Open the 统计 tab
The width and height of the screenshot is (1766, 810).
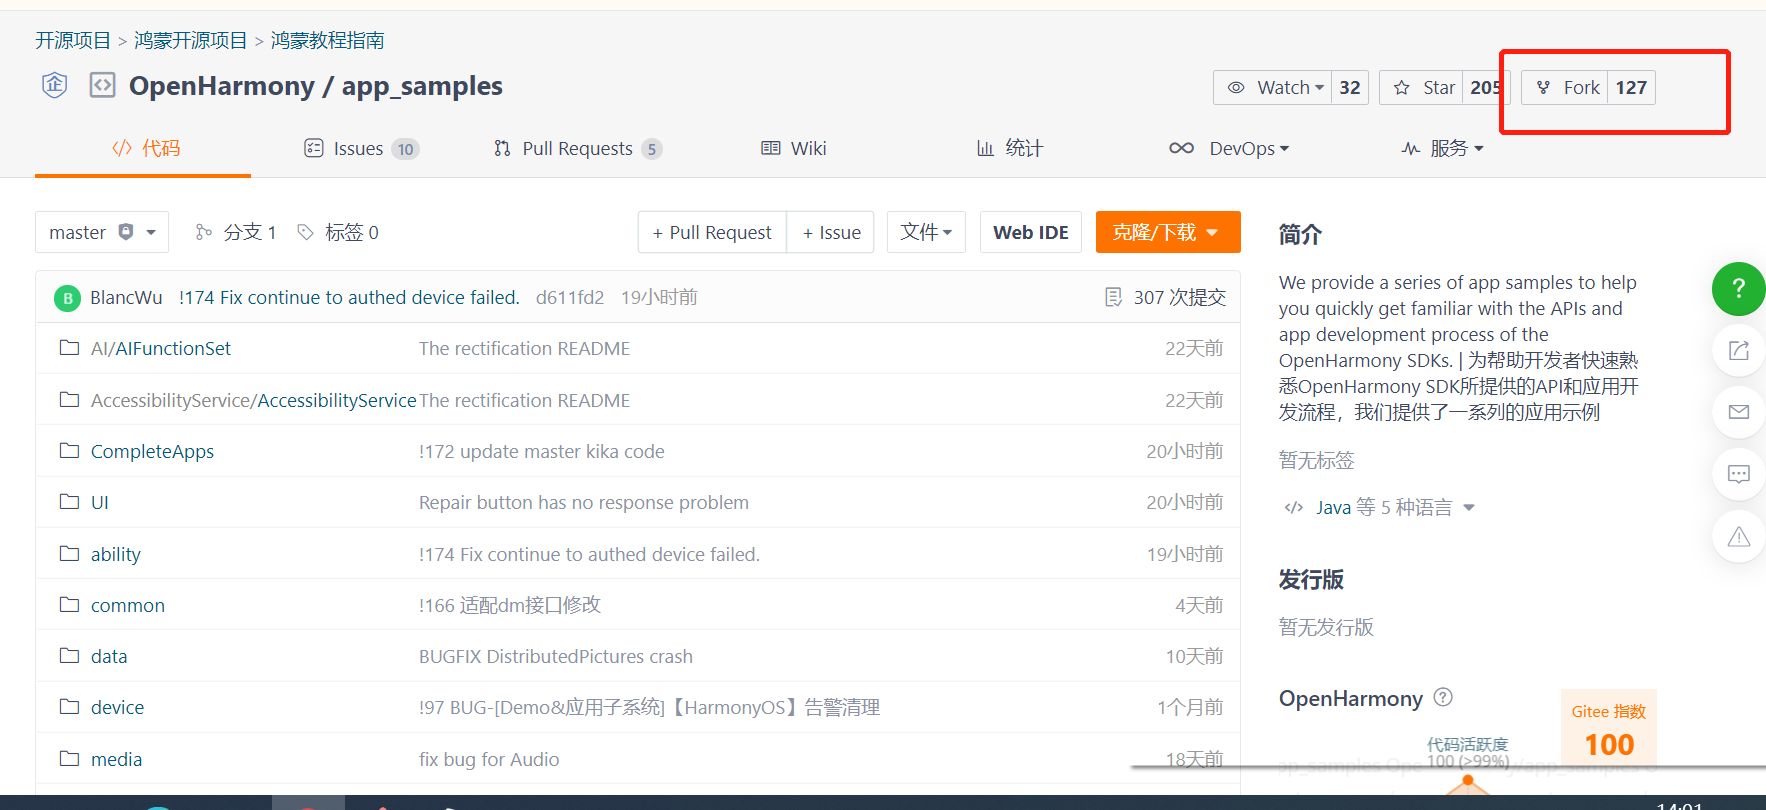1009,148
